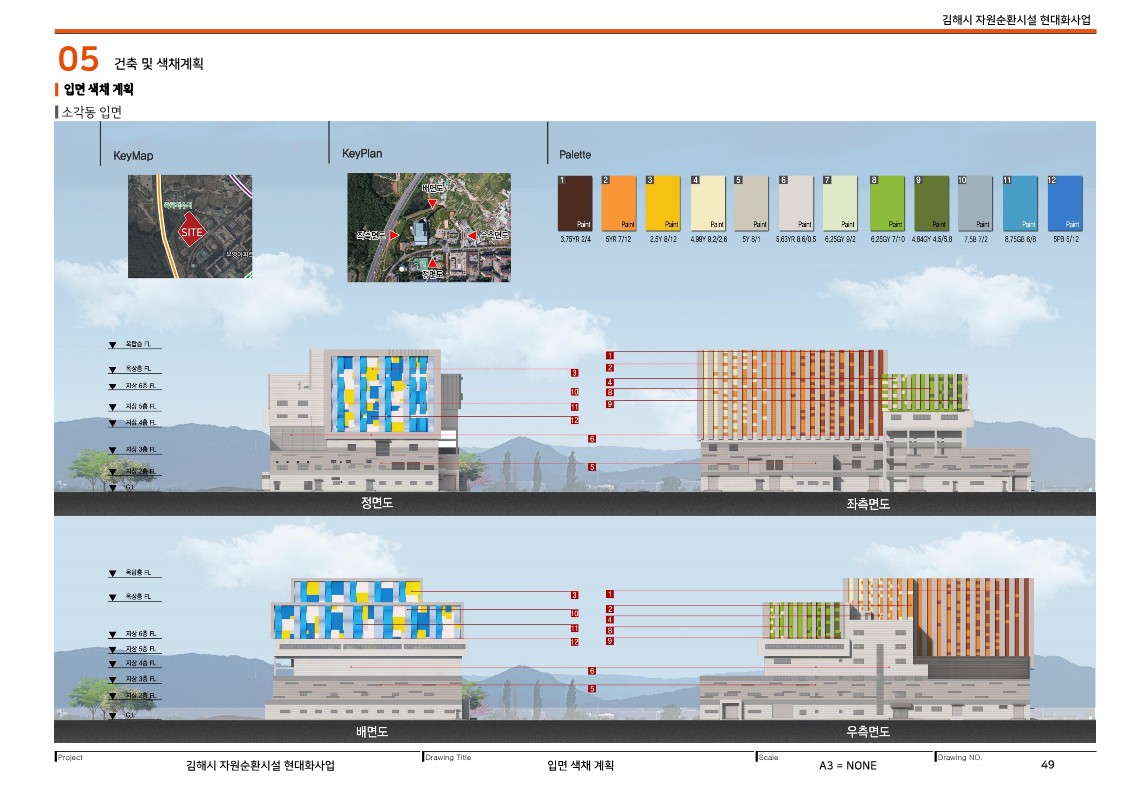1122x794 pixels.
Task: Click the 정면도 elevation label
Action: [x=377, y=503]
